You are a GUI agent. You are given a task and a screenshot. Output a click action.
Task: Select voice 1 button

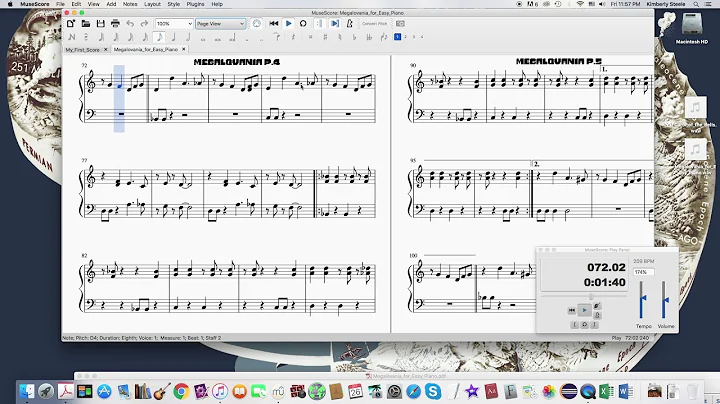point(398,37)
